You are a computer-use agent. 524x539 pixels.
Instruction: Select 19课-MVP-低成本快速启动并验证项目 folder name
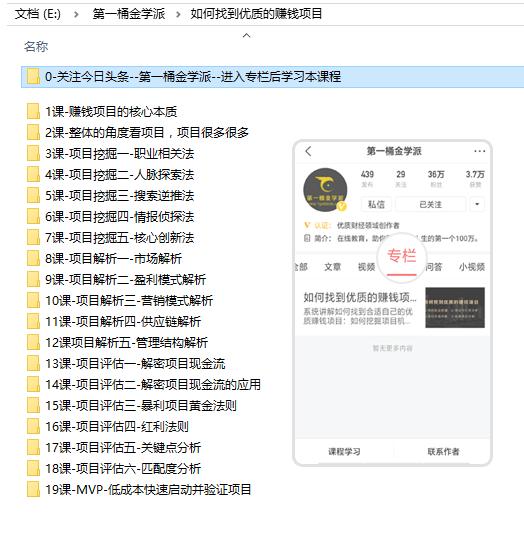[148, 490]
